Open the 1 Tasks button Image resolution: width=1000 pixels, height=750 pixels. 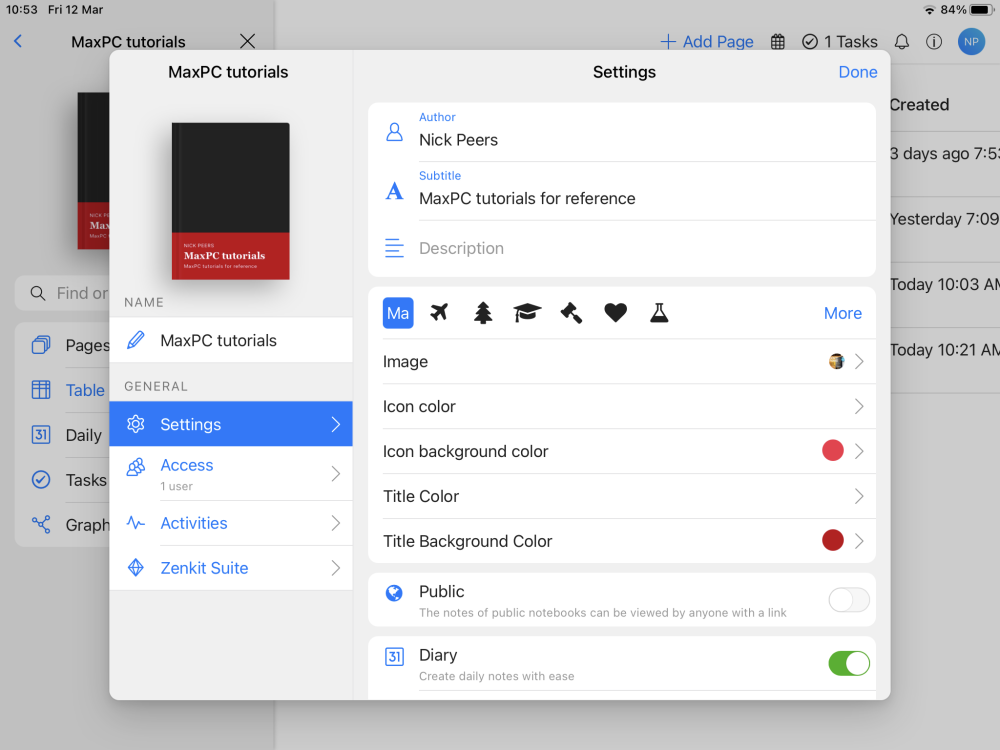pos(839,42)
